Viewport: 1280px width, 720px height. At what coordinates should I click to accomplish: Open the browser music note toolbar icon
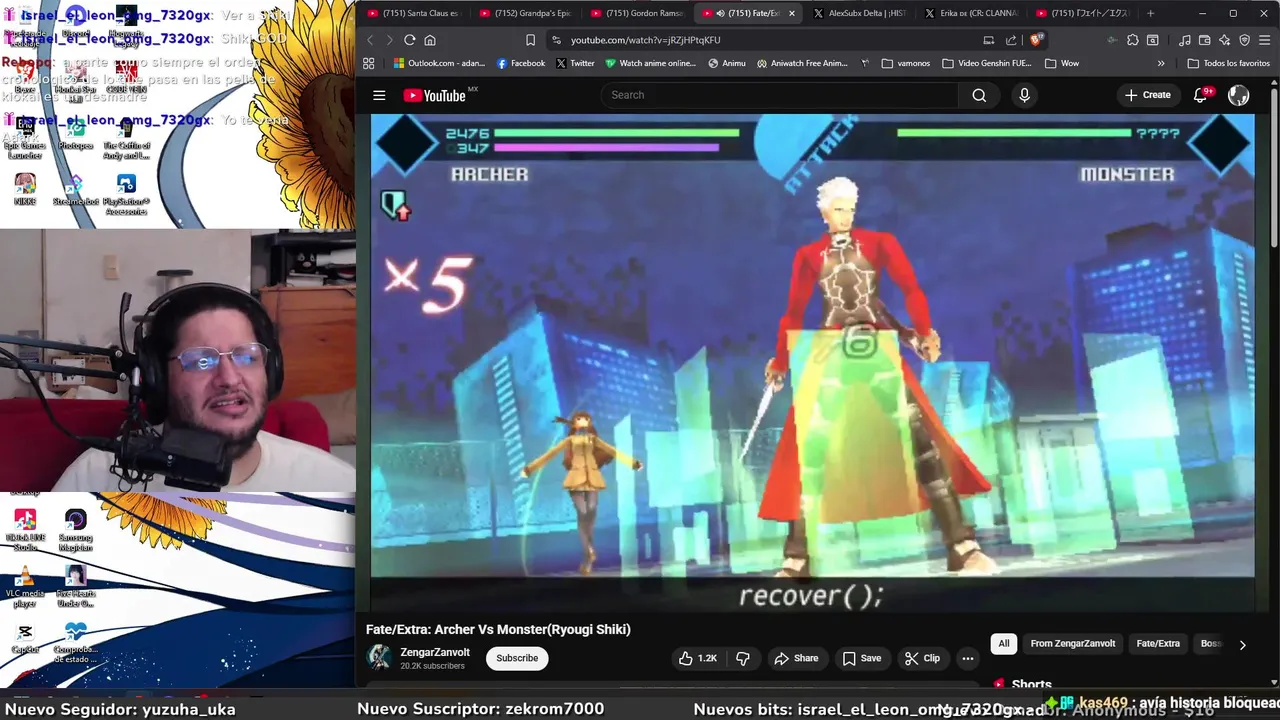tap(1185, 40)
